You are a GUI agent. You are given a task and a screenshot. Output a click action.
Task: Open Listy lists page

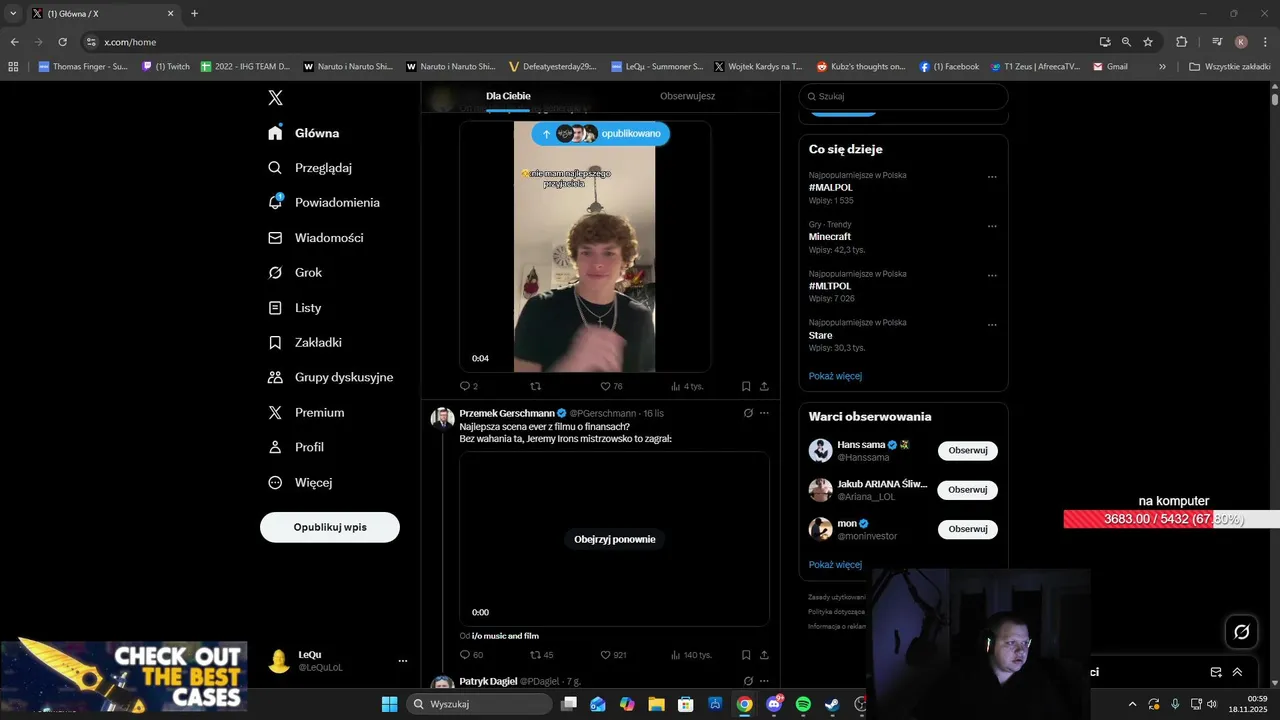pos(295,308)
